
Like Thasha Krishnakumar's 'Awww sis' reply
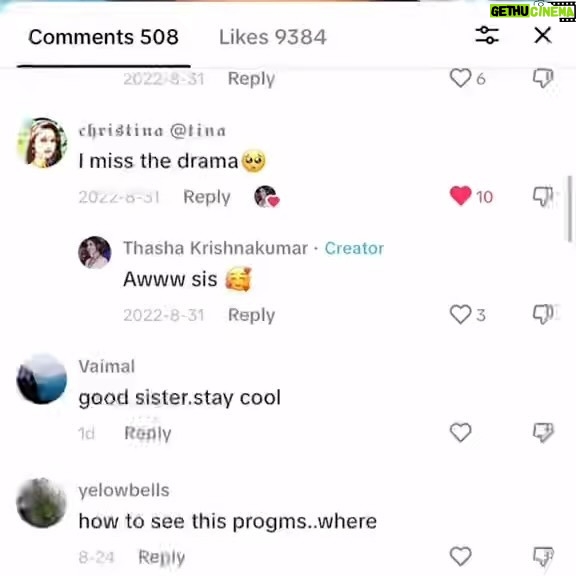point(460,314)
